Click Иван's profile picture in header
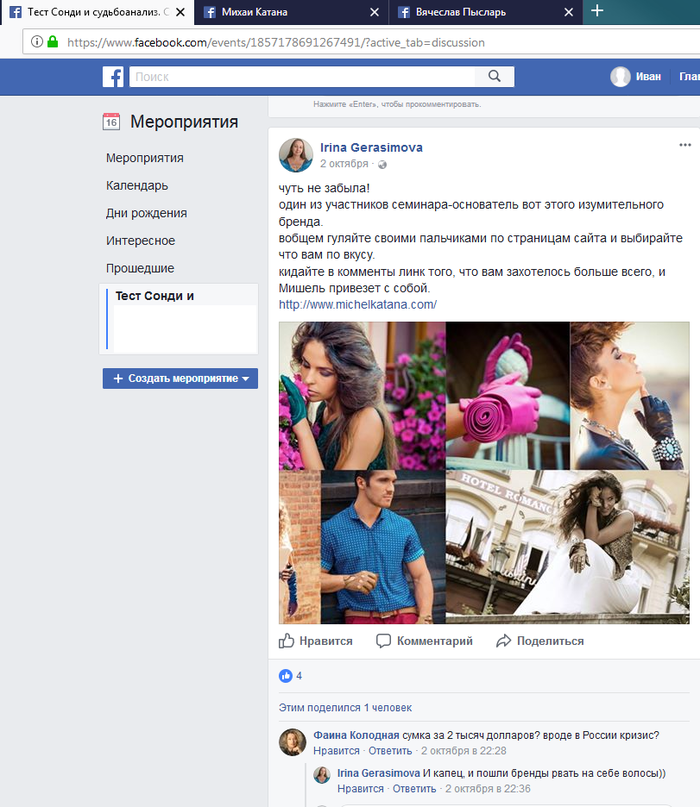 tap(621, 77)
